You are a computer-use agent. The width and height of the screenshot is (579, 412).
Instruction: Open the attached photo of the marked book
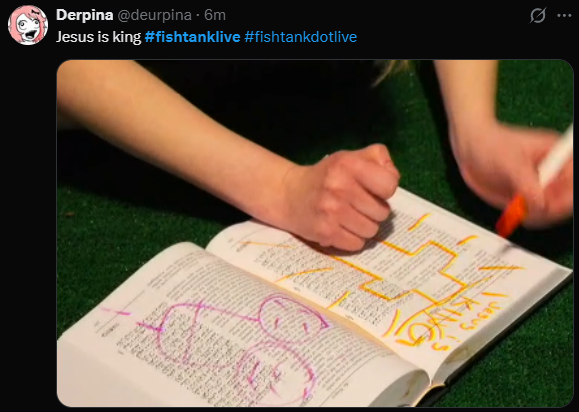315,233
